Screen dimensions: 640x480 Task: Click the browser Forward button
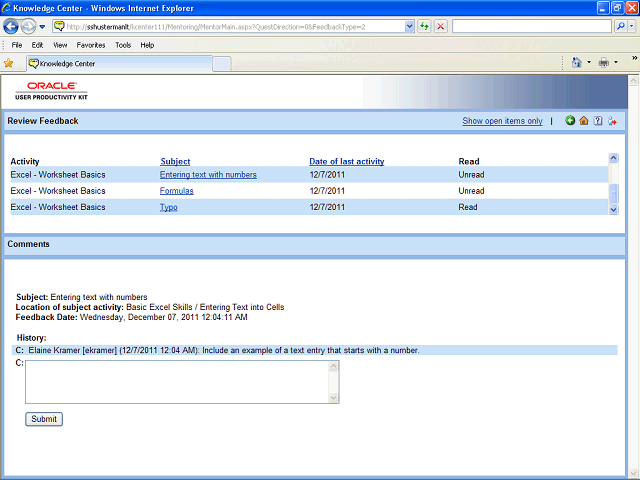28,27
